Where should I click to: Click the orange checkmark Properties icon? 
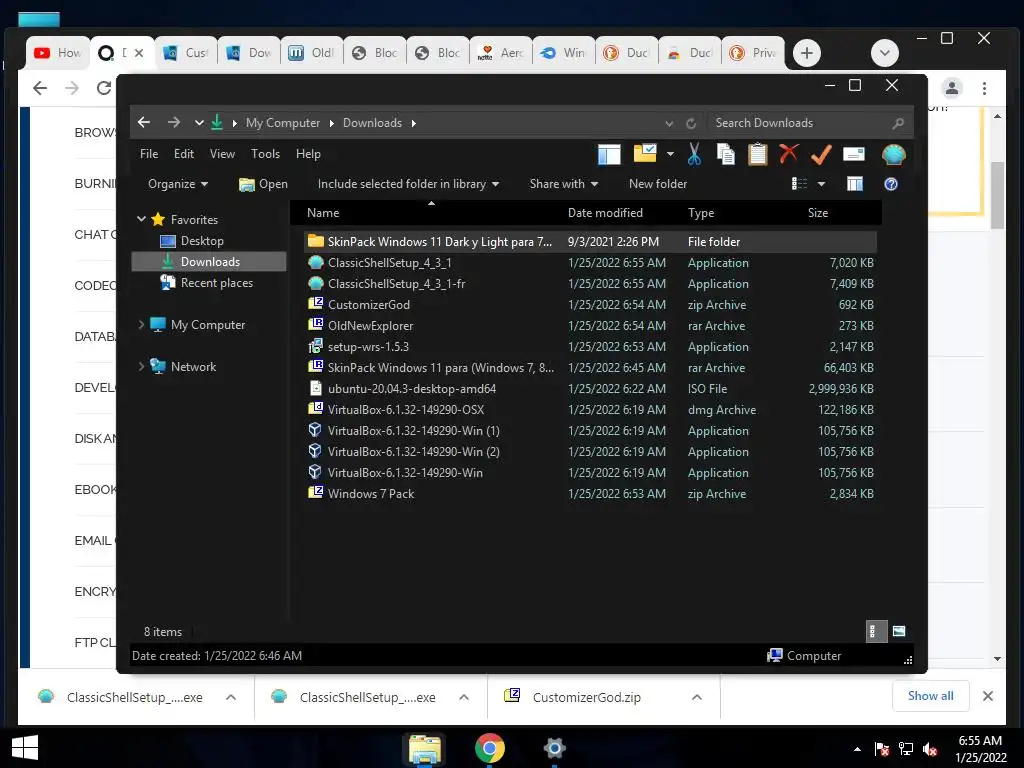(x=821, y=155)
